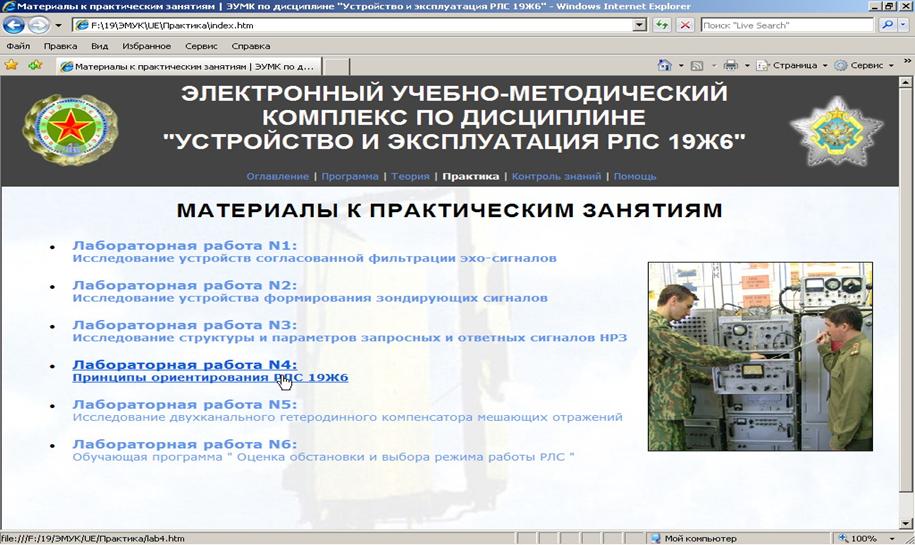Click the Favorites Center star icon
This screenshot has height=545, width=915.
click(11, 65)
